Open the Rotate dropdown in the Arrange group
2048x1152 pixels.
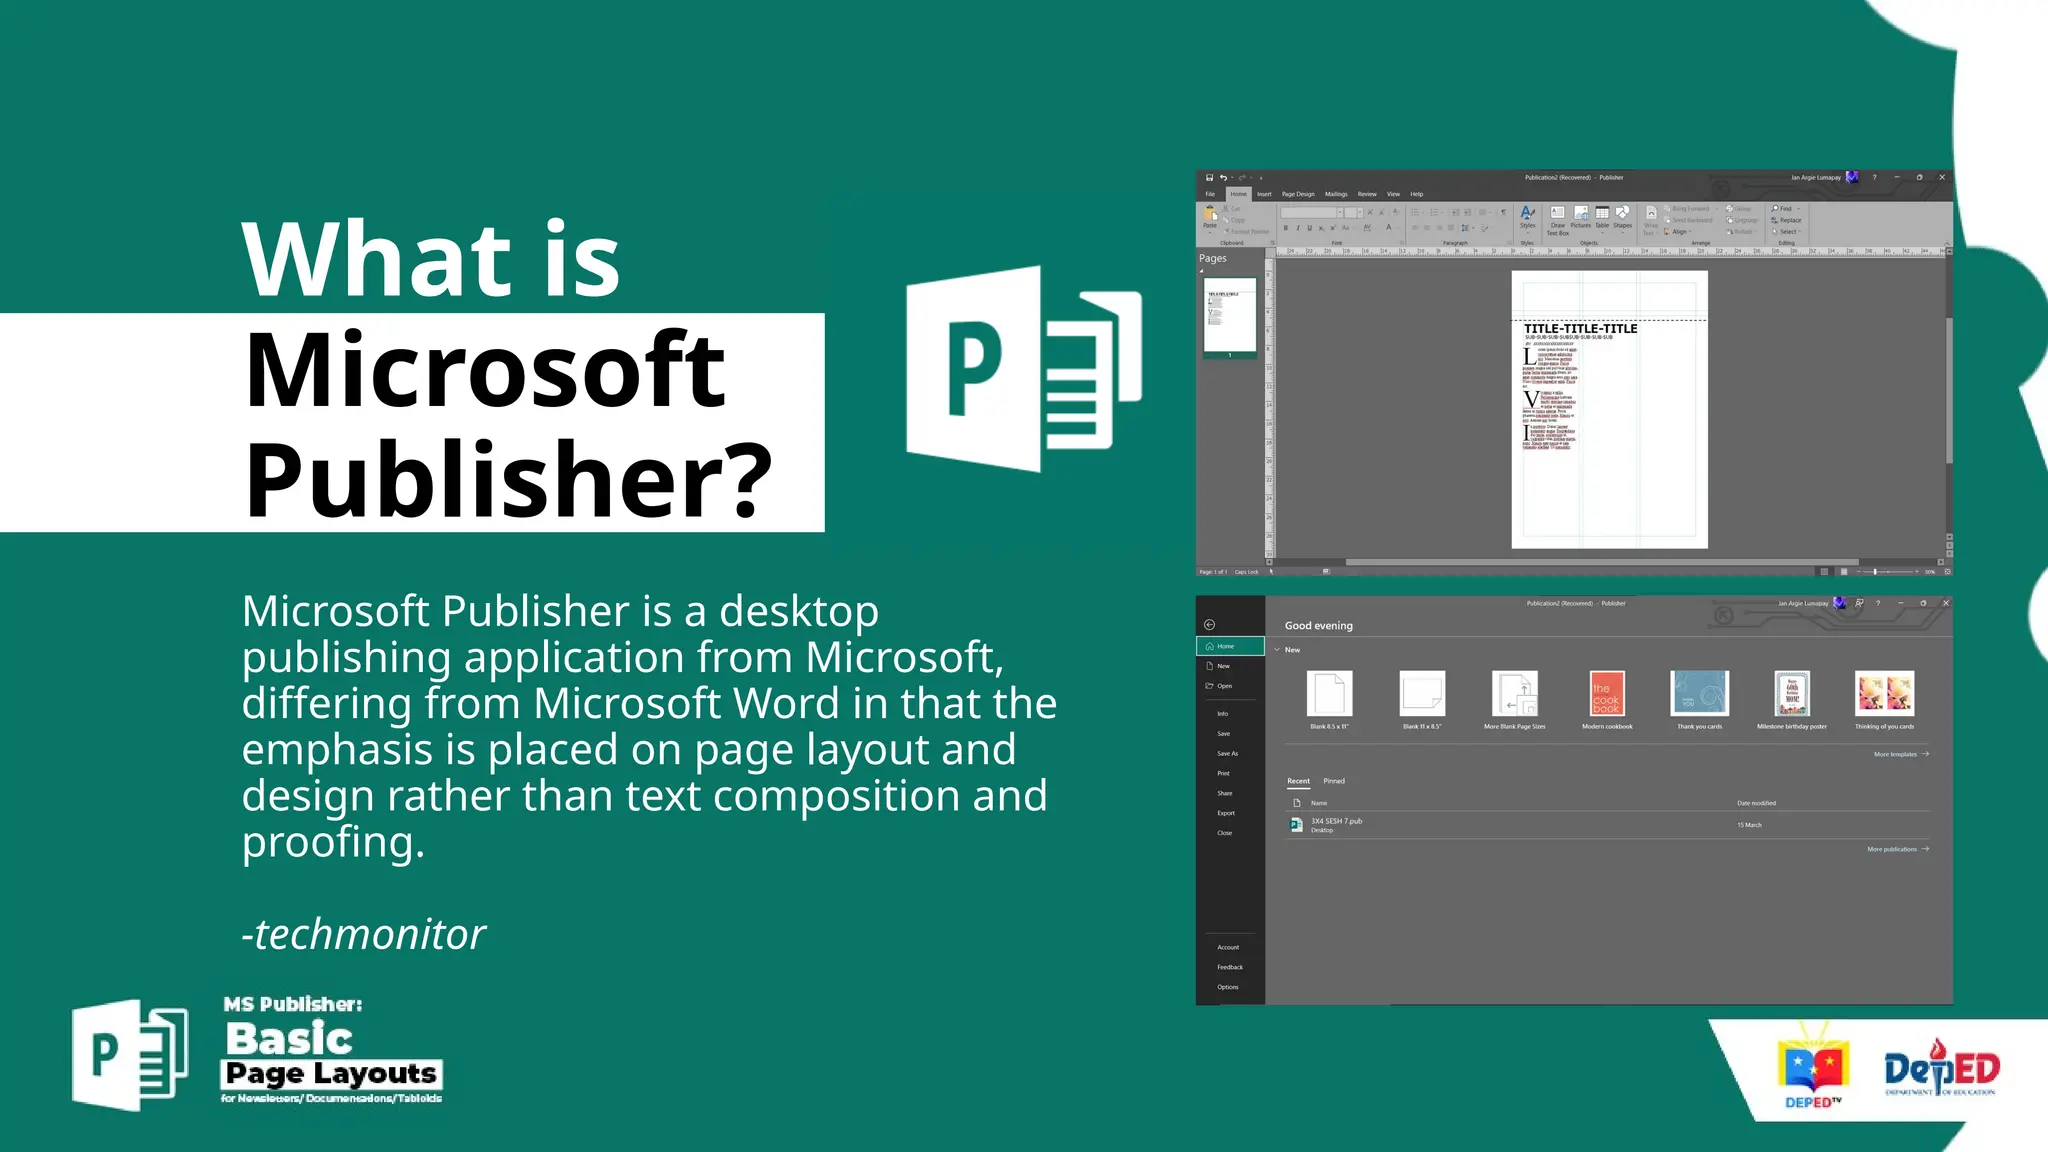1739,231
